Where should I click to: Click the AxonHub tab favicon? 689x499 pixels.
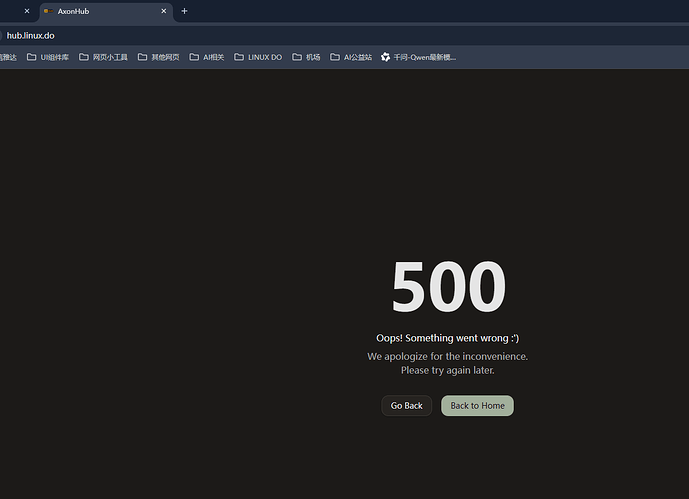click(x=48, y=11)
